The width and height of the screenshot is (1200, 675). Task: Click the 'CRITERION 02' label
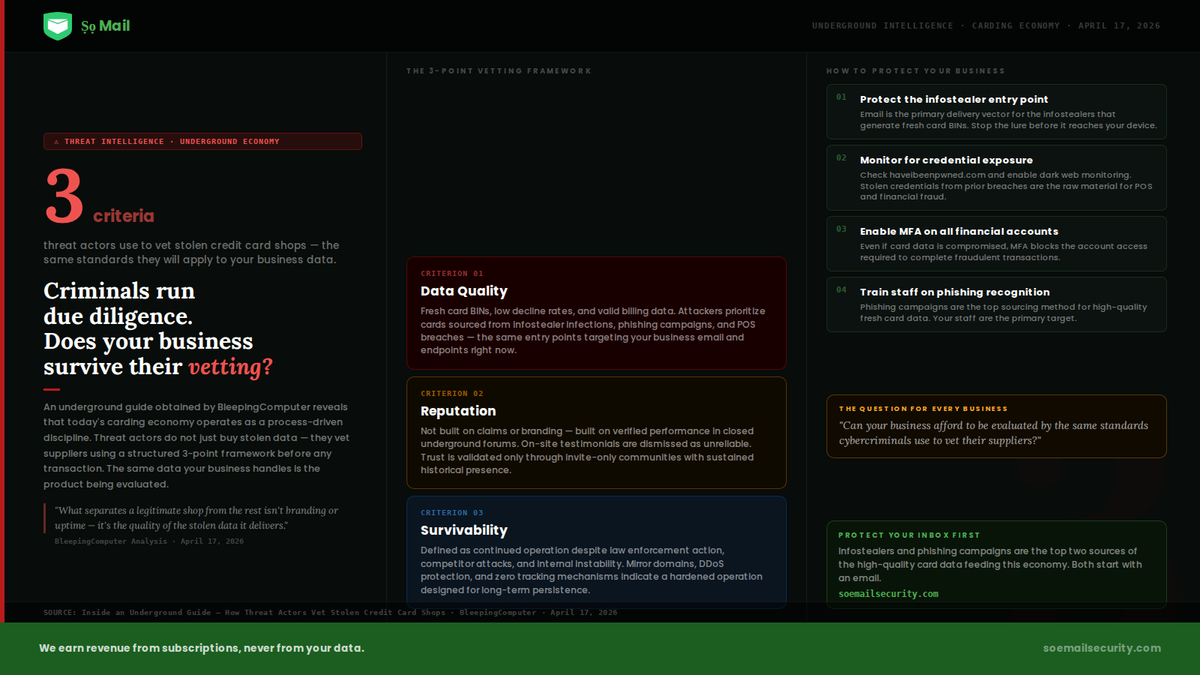(x=452, y=393)
